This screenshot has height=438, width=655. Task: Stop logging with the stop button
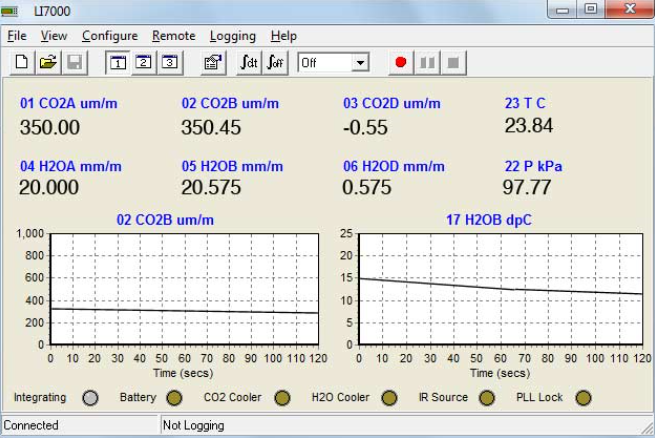tap(454, 63)
